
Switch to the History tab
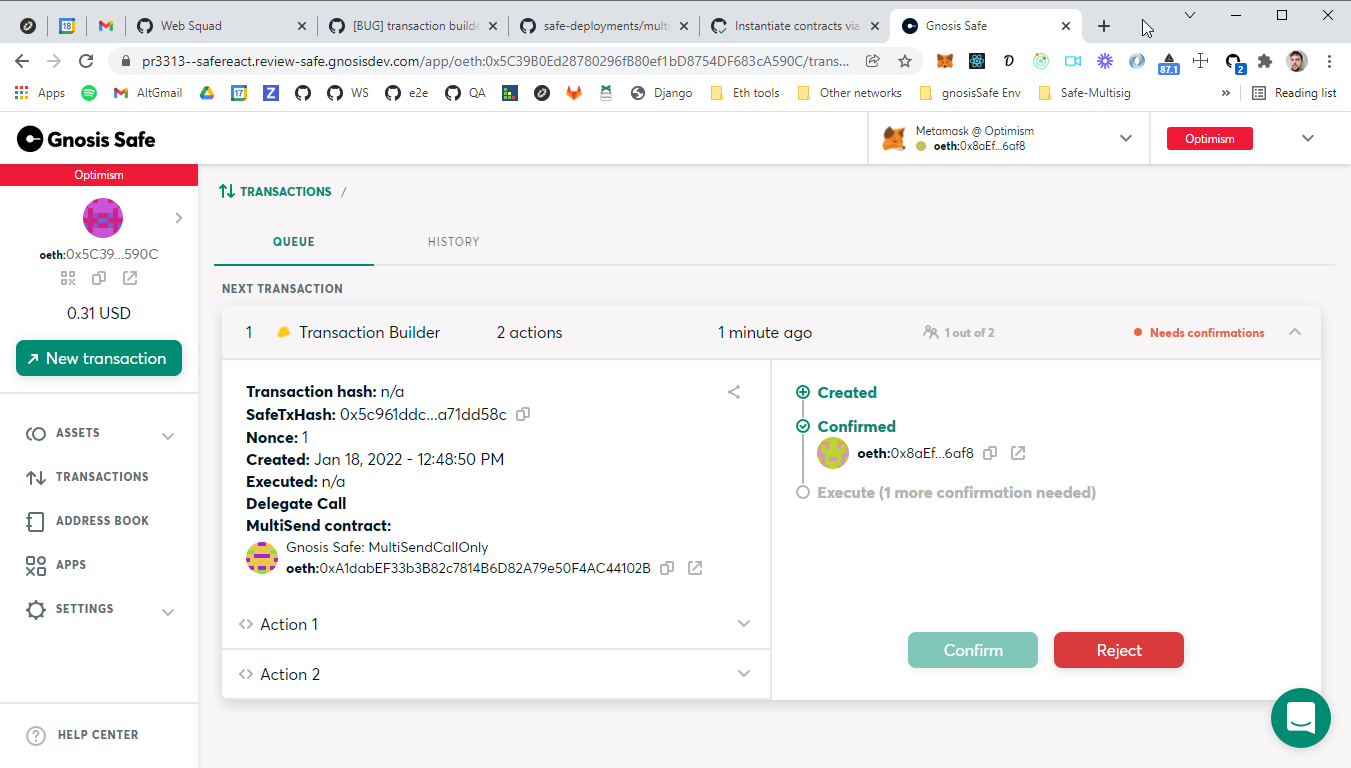click(x=454, y=242)
